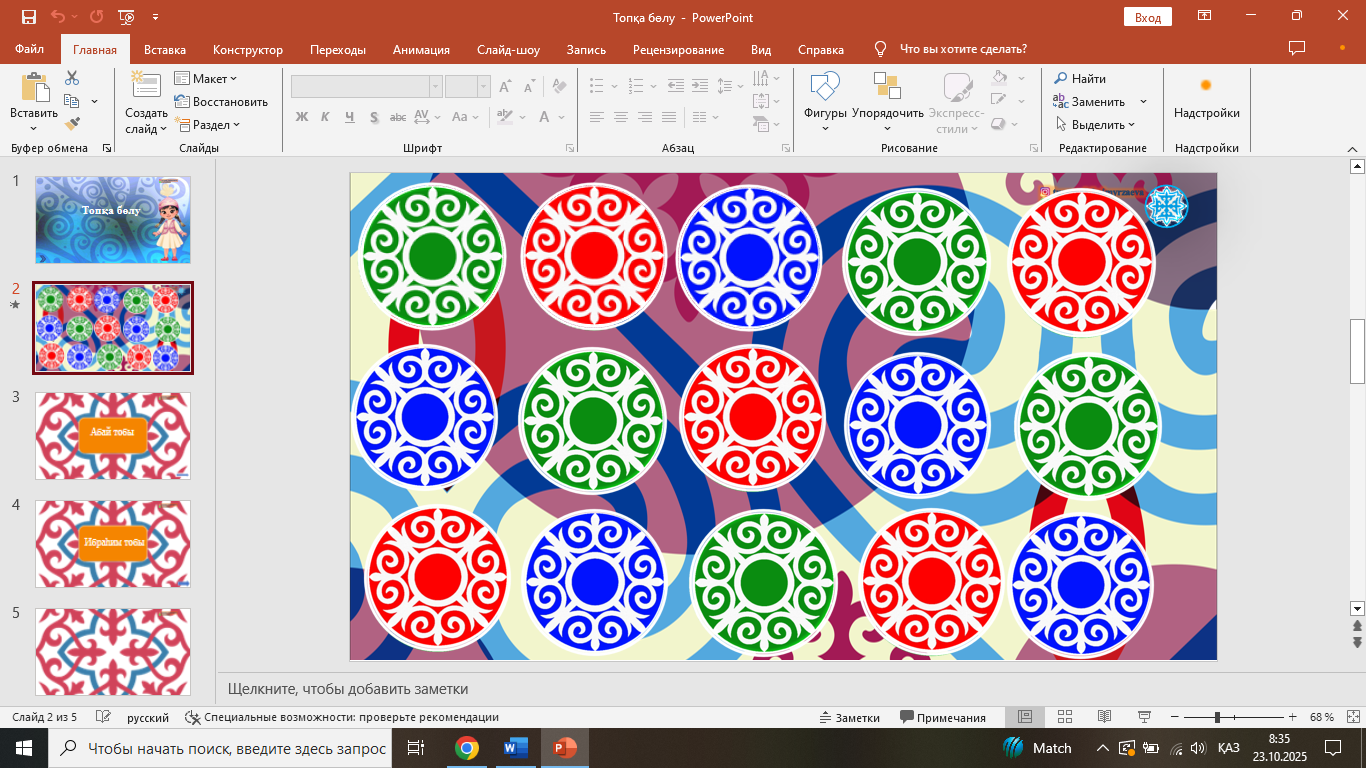1366x768 pixels.
Task: Select slide 3 thumbnail 'Абай тобы'
Action: coord(113,436)
